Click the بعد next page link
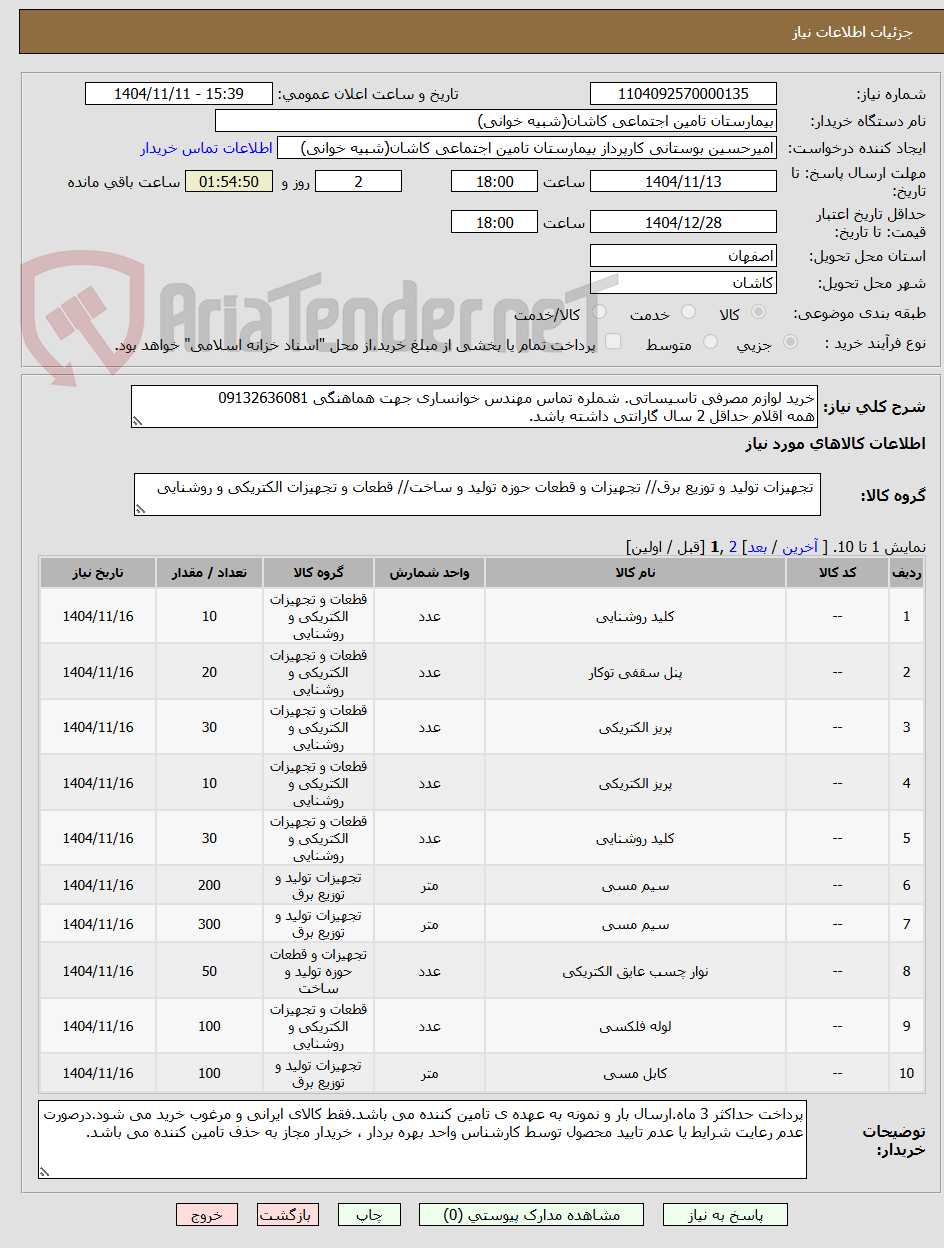 (756, 547)
